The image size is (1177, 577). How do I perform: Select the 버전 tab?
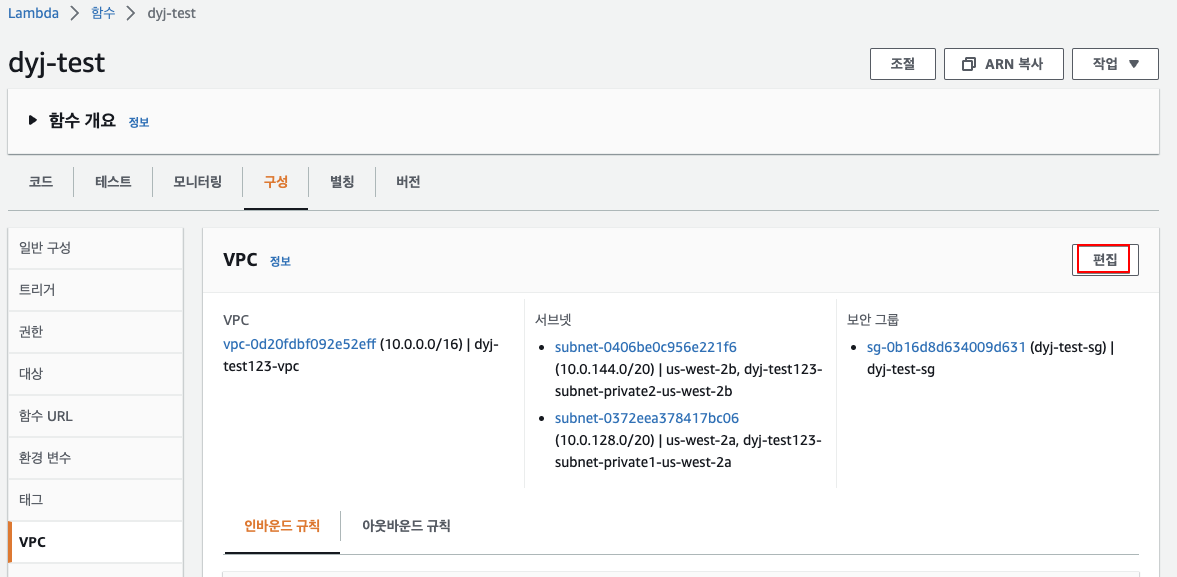pyautogui.click(x=408, y=182)
